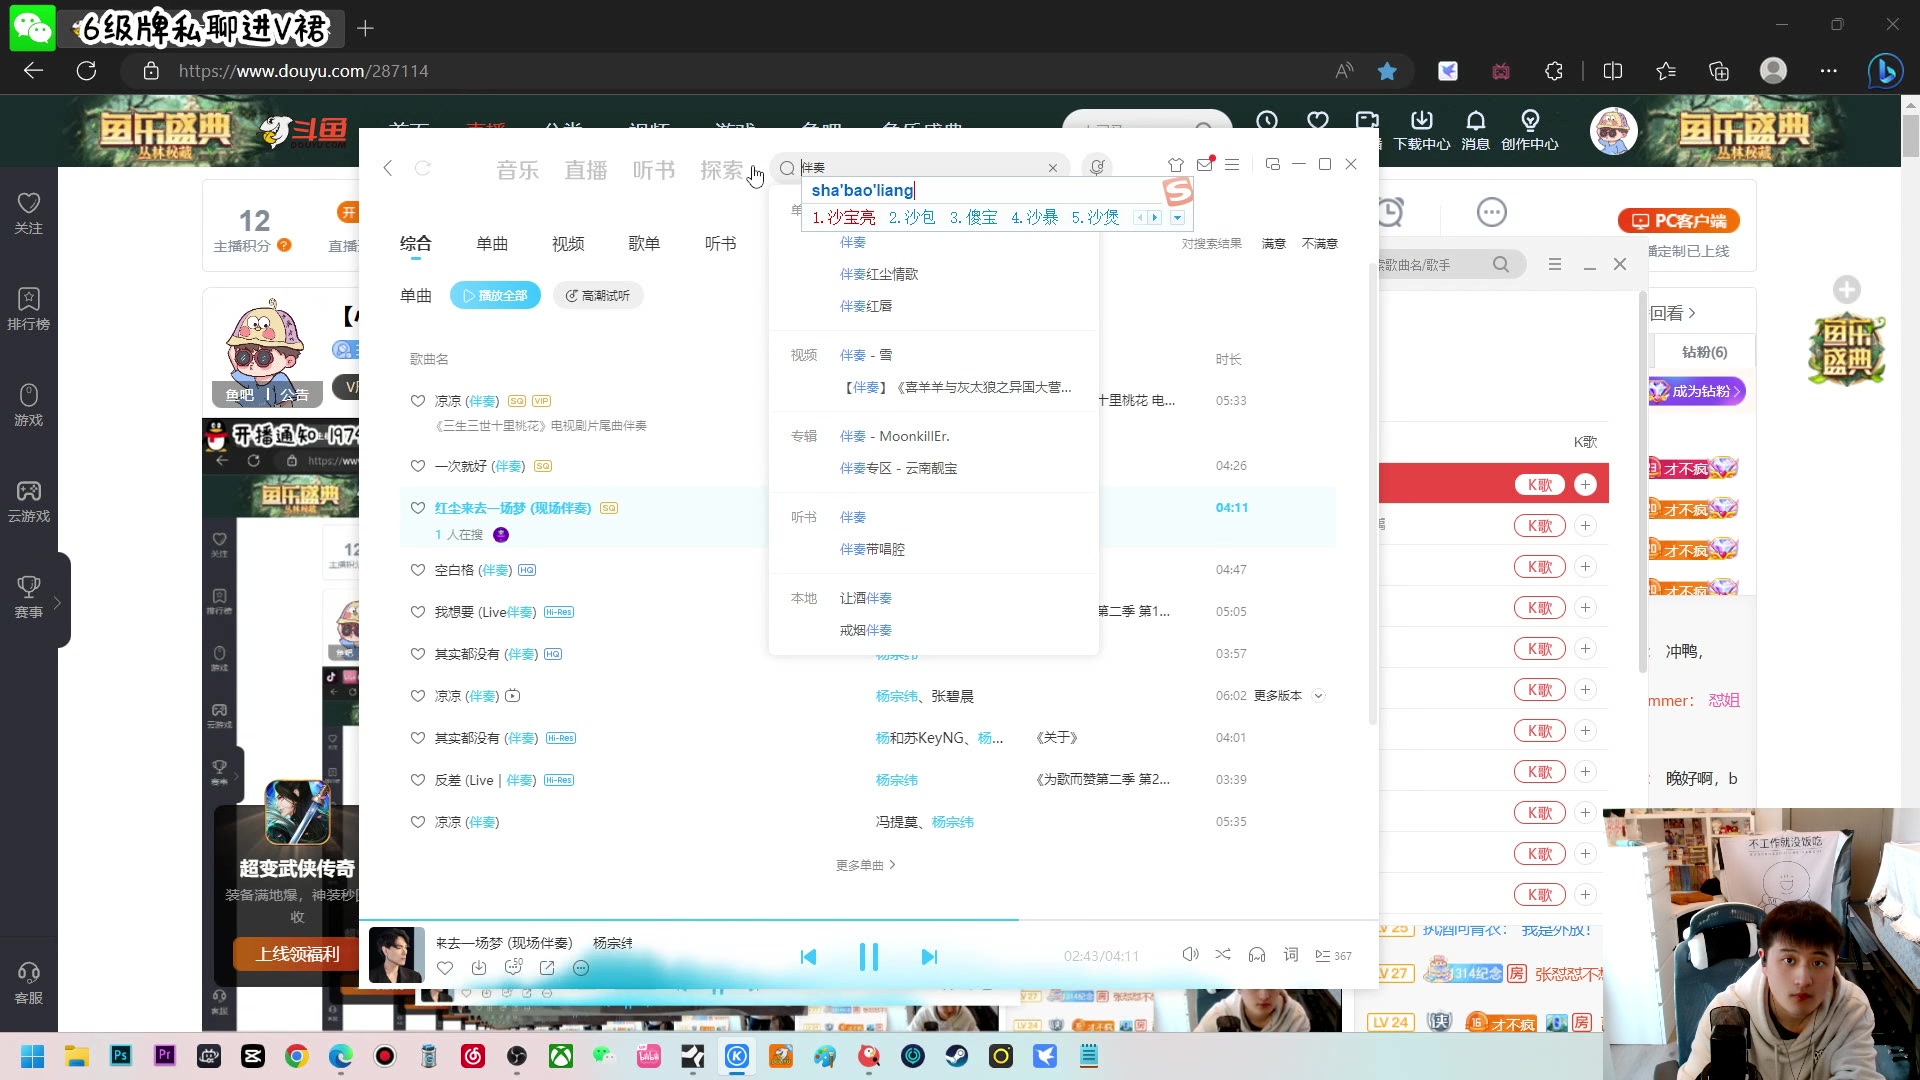This screenshot has width=1920, height=1080.
Task: Go to next IME candidate page
Action: coord(1154,218)
